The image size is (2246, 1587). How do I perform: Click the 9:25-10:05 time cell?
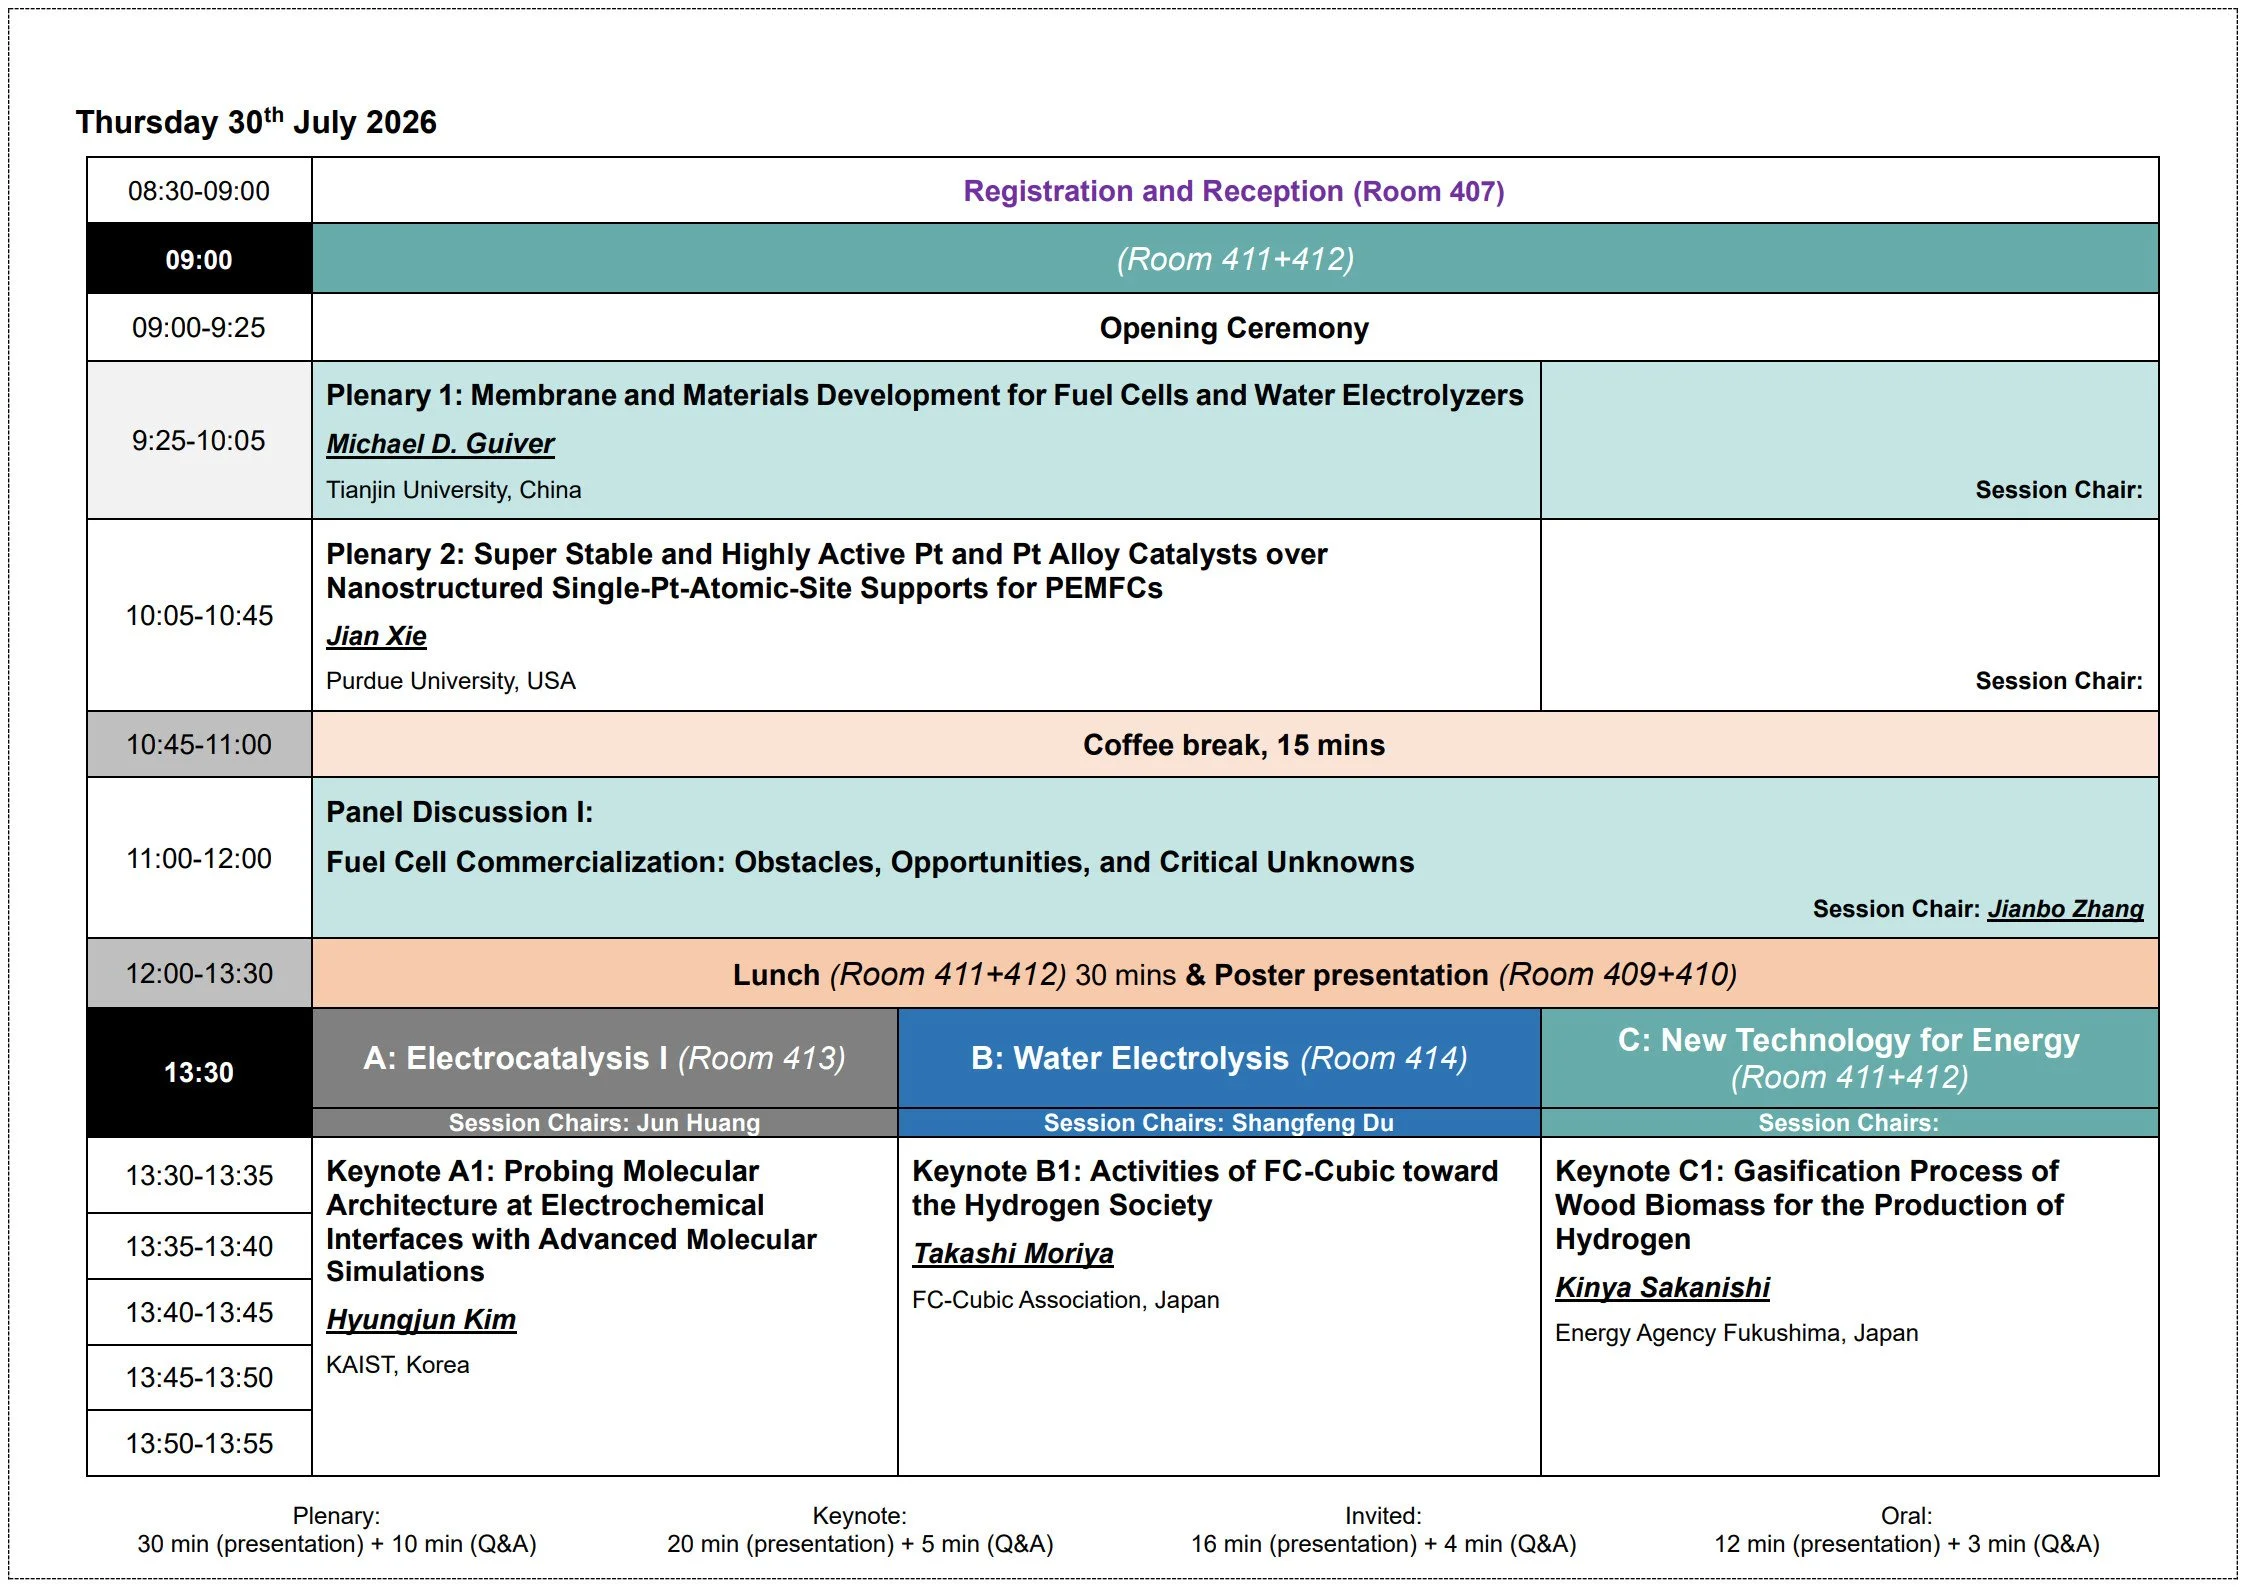[x=199, y=441]
